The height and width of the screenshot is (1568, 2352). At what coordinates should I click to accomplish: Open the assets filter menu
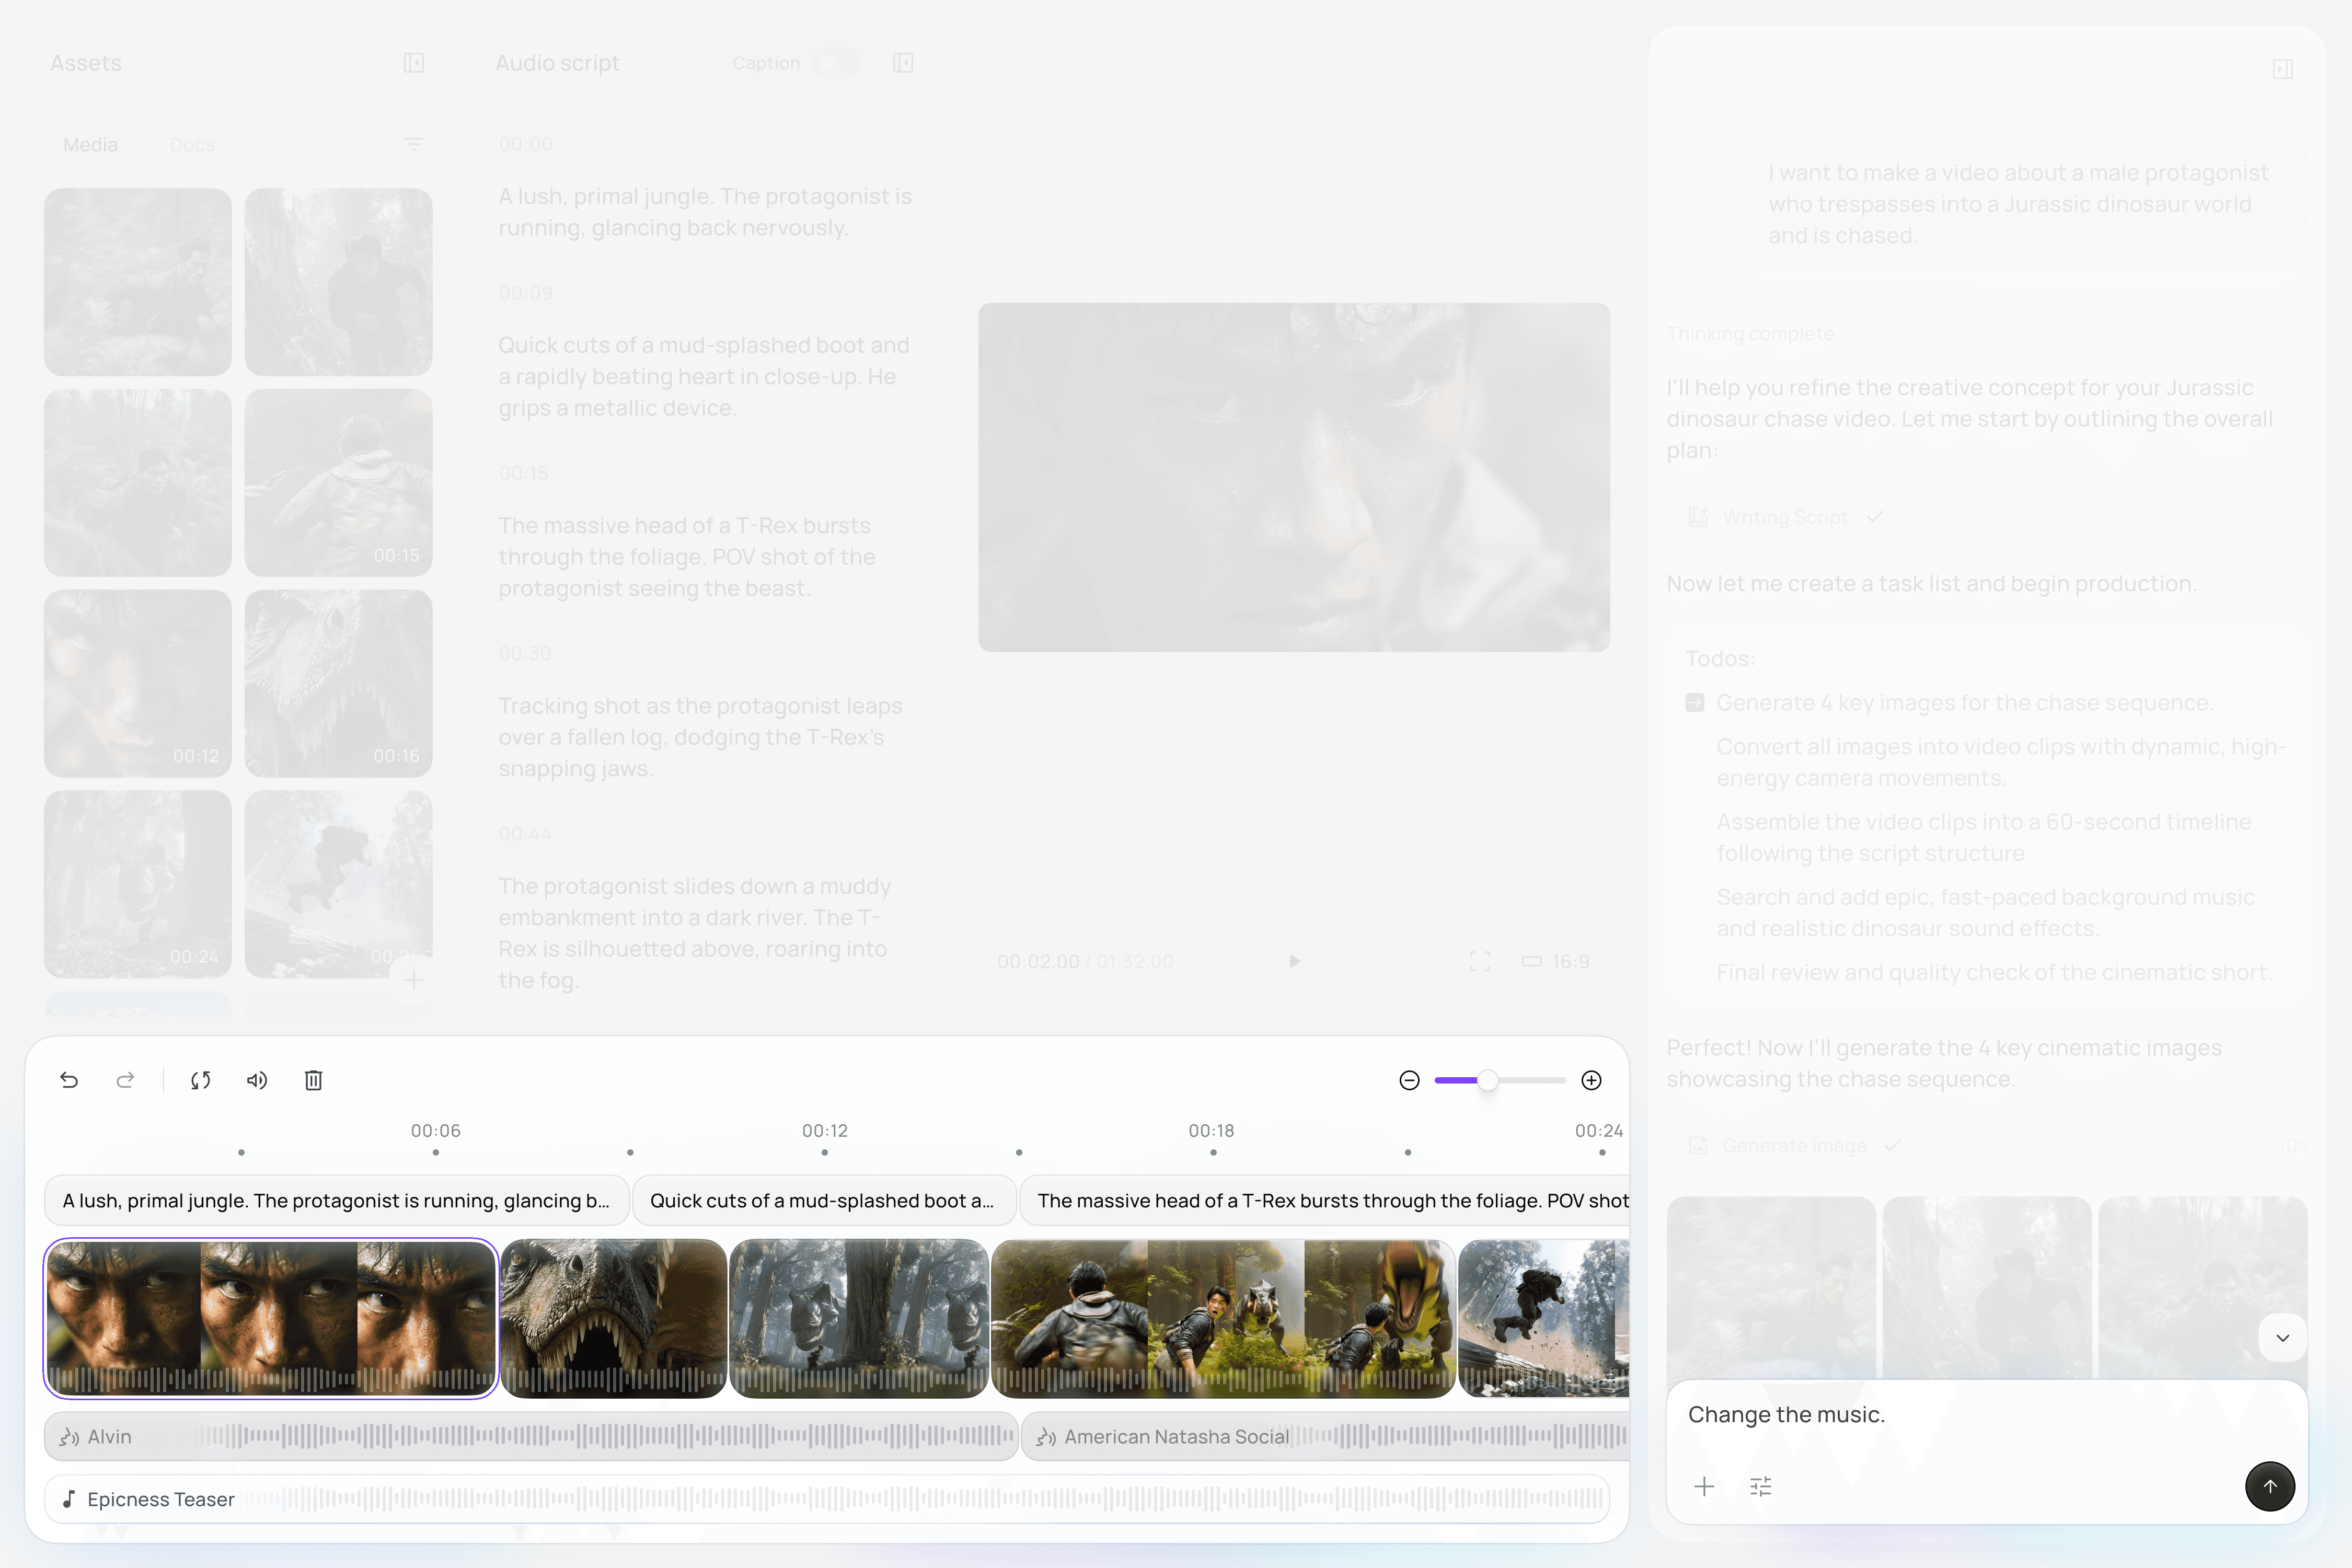click(413, 144)
